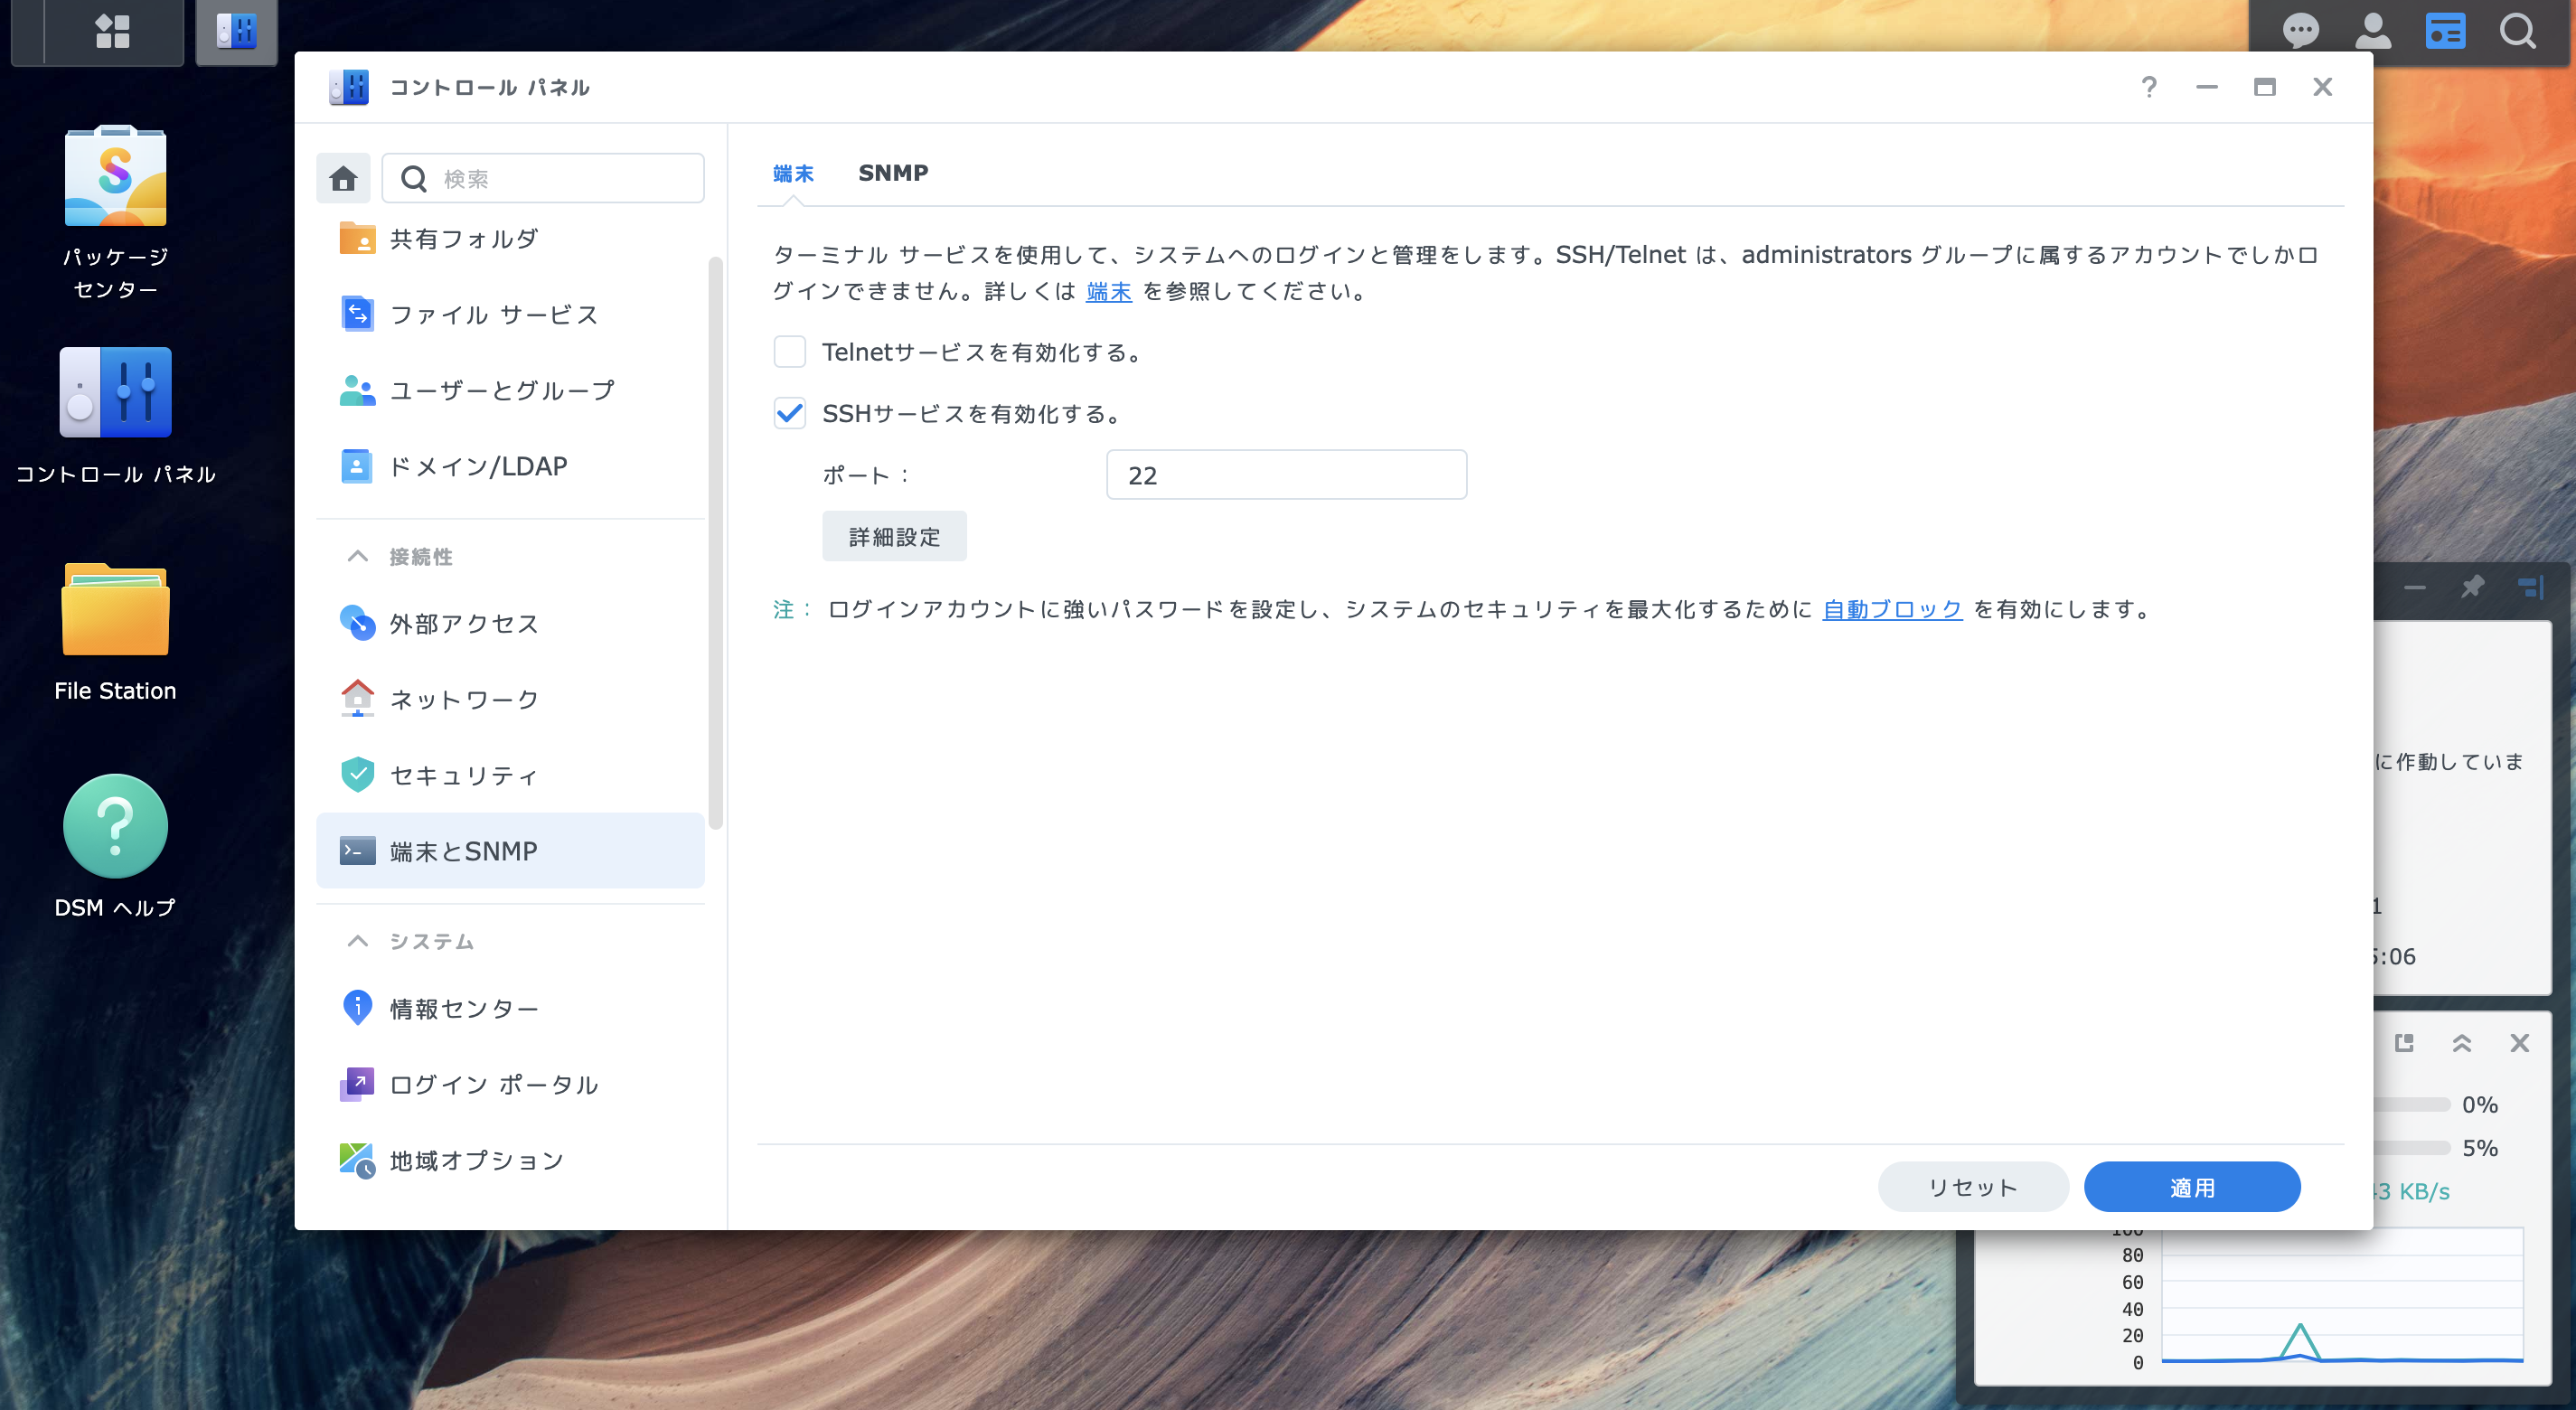Collapse resource monitor widget with double chevron
This screenshot has width=2576, height=1410.
click(x=2462, y=1043)
